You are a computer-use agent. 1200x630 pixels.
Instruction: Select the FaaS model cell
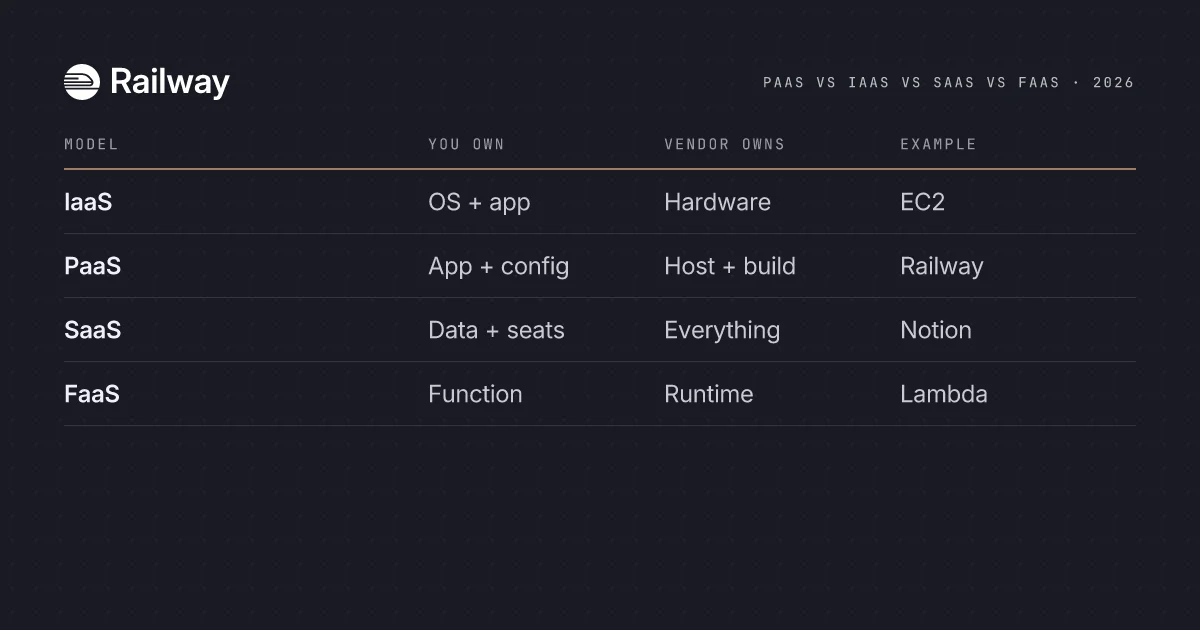(x=92, y=394)
